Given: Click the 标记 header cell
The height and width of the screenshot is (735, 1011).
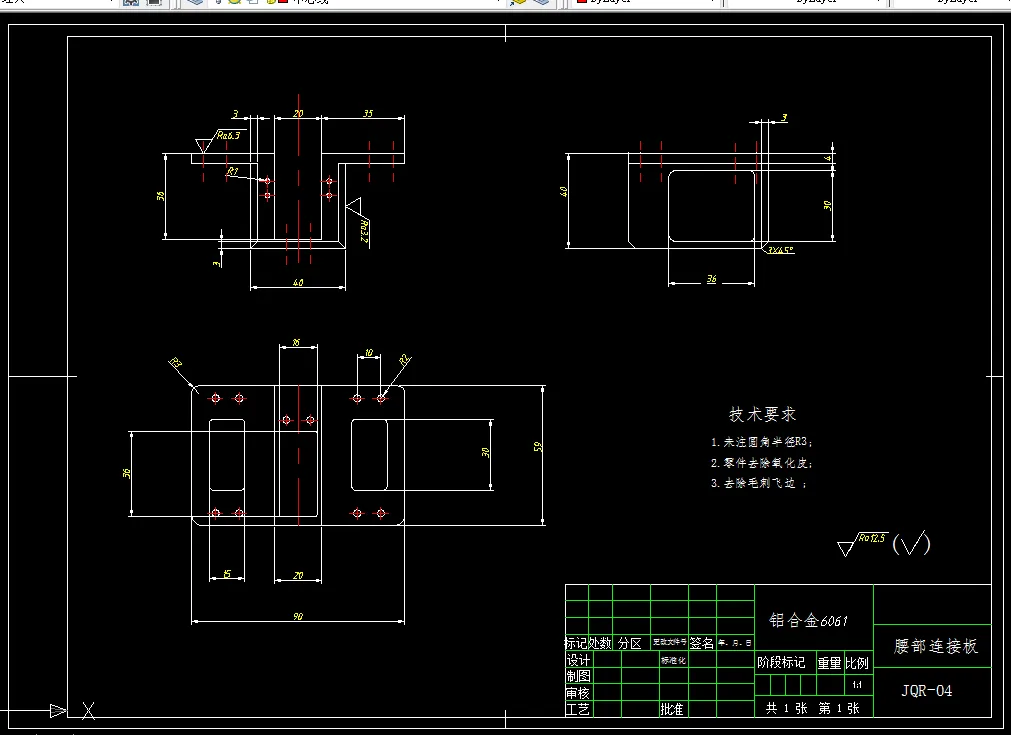Looking at the screenshot, I should (x=576, y=643).
